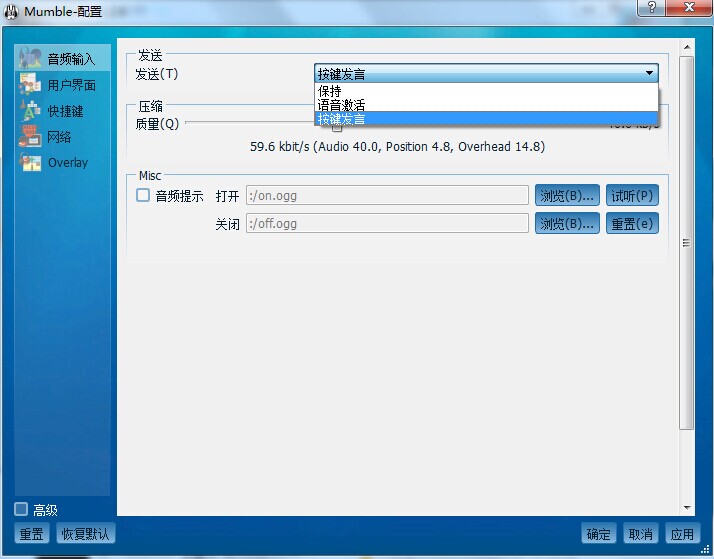Cancel with the 取消 button
The image size is (714, 559).
point(640,533)
